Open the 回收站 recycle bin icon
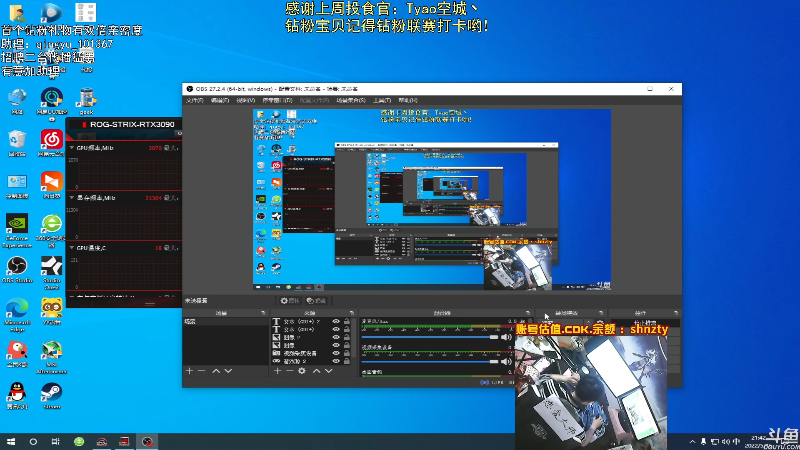Screen dimensions: 800x450 (17, 143)
